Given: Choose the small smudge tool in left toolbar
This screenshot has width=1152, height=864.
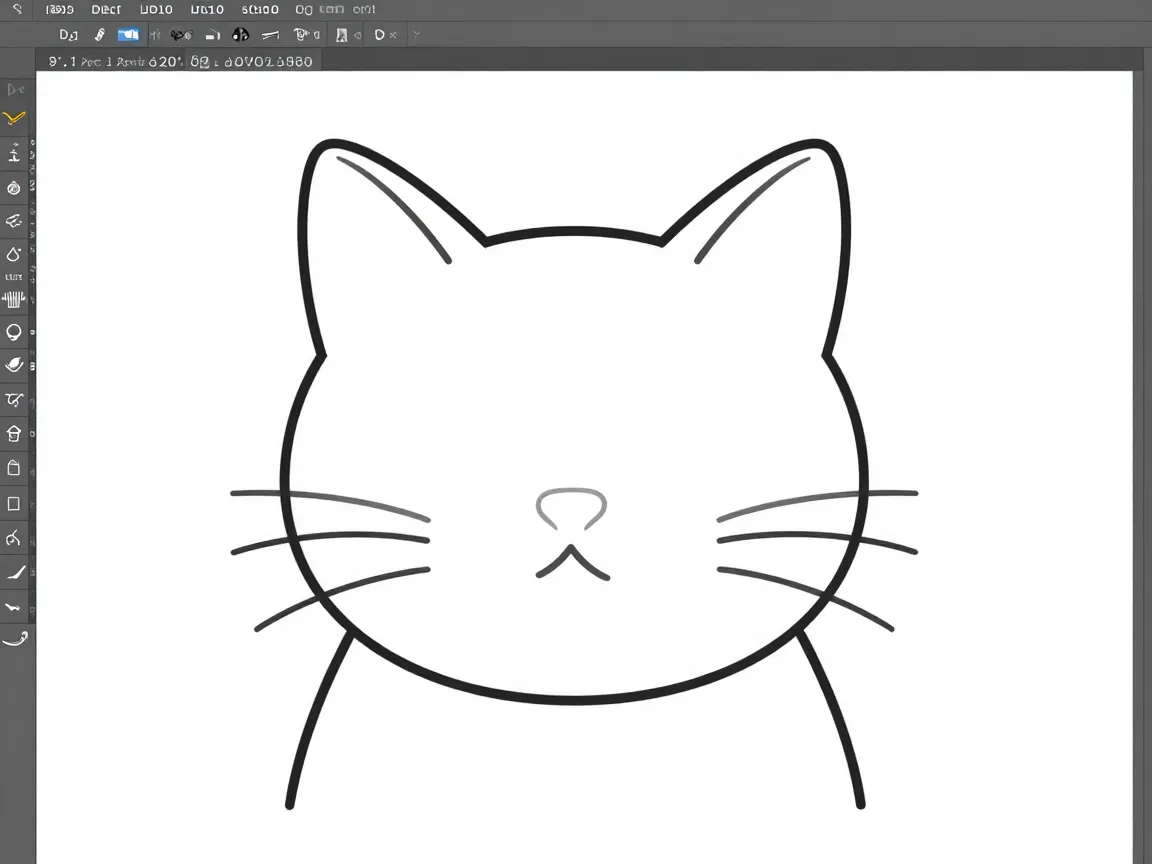Looking at the screenshot, I should 12,608.
